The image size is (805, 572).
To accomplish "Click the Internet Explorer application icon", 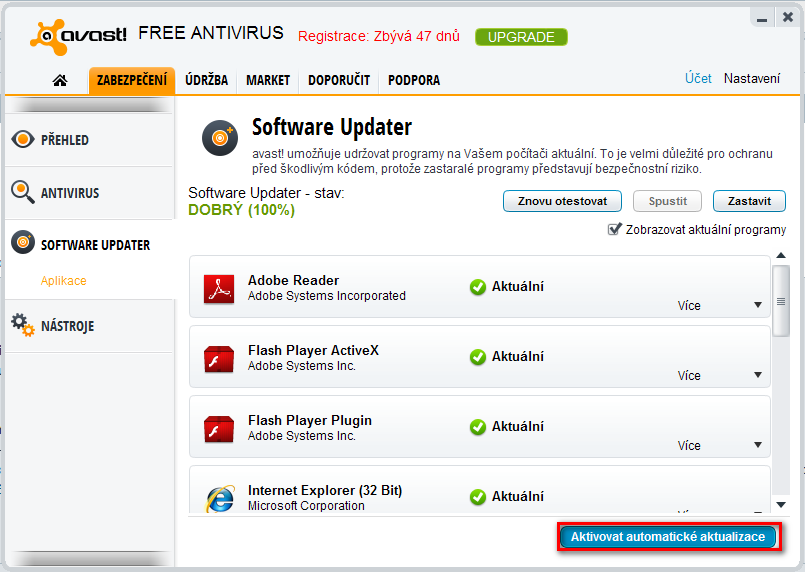I will point(218,498).
